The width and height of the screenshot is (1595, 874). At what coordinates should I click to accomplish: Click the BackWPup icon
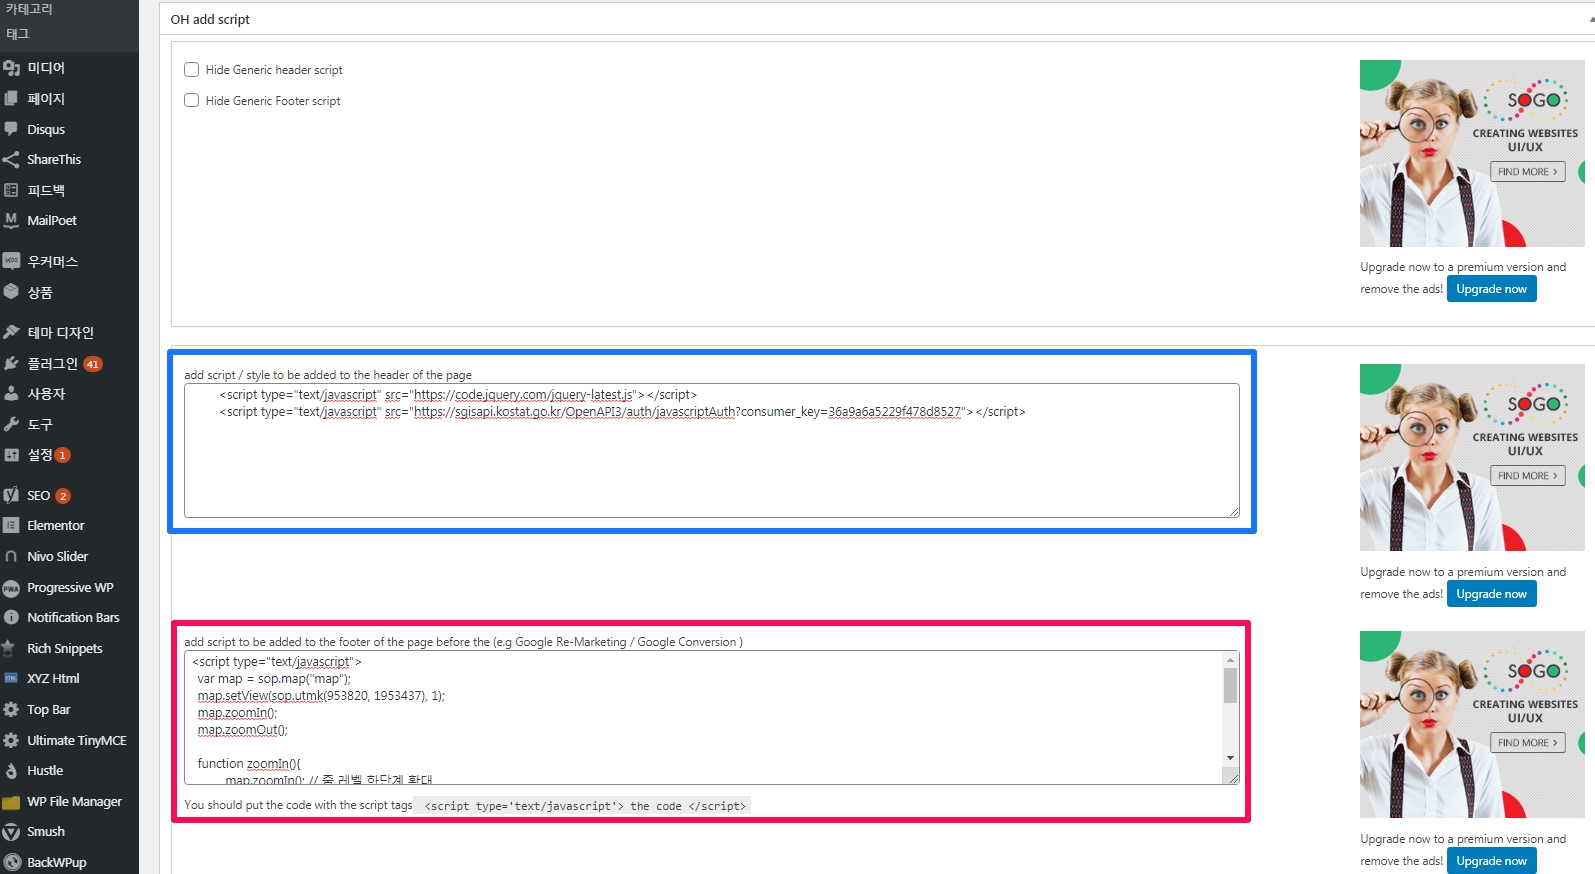[11, 862]
